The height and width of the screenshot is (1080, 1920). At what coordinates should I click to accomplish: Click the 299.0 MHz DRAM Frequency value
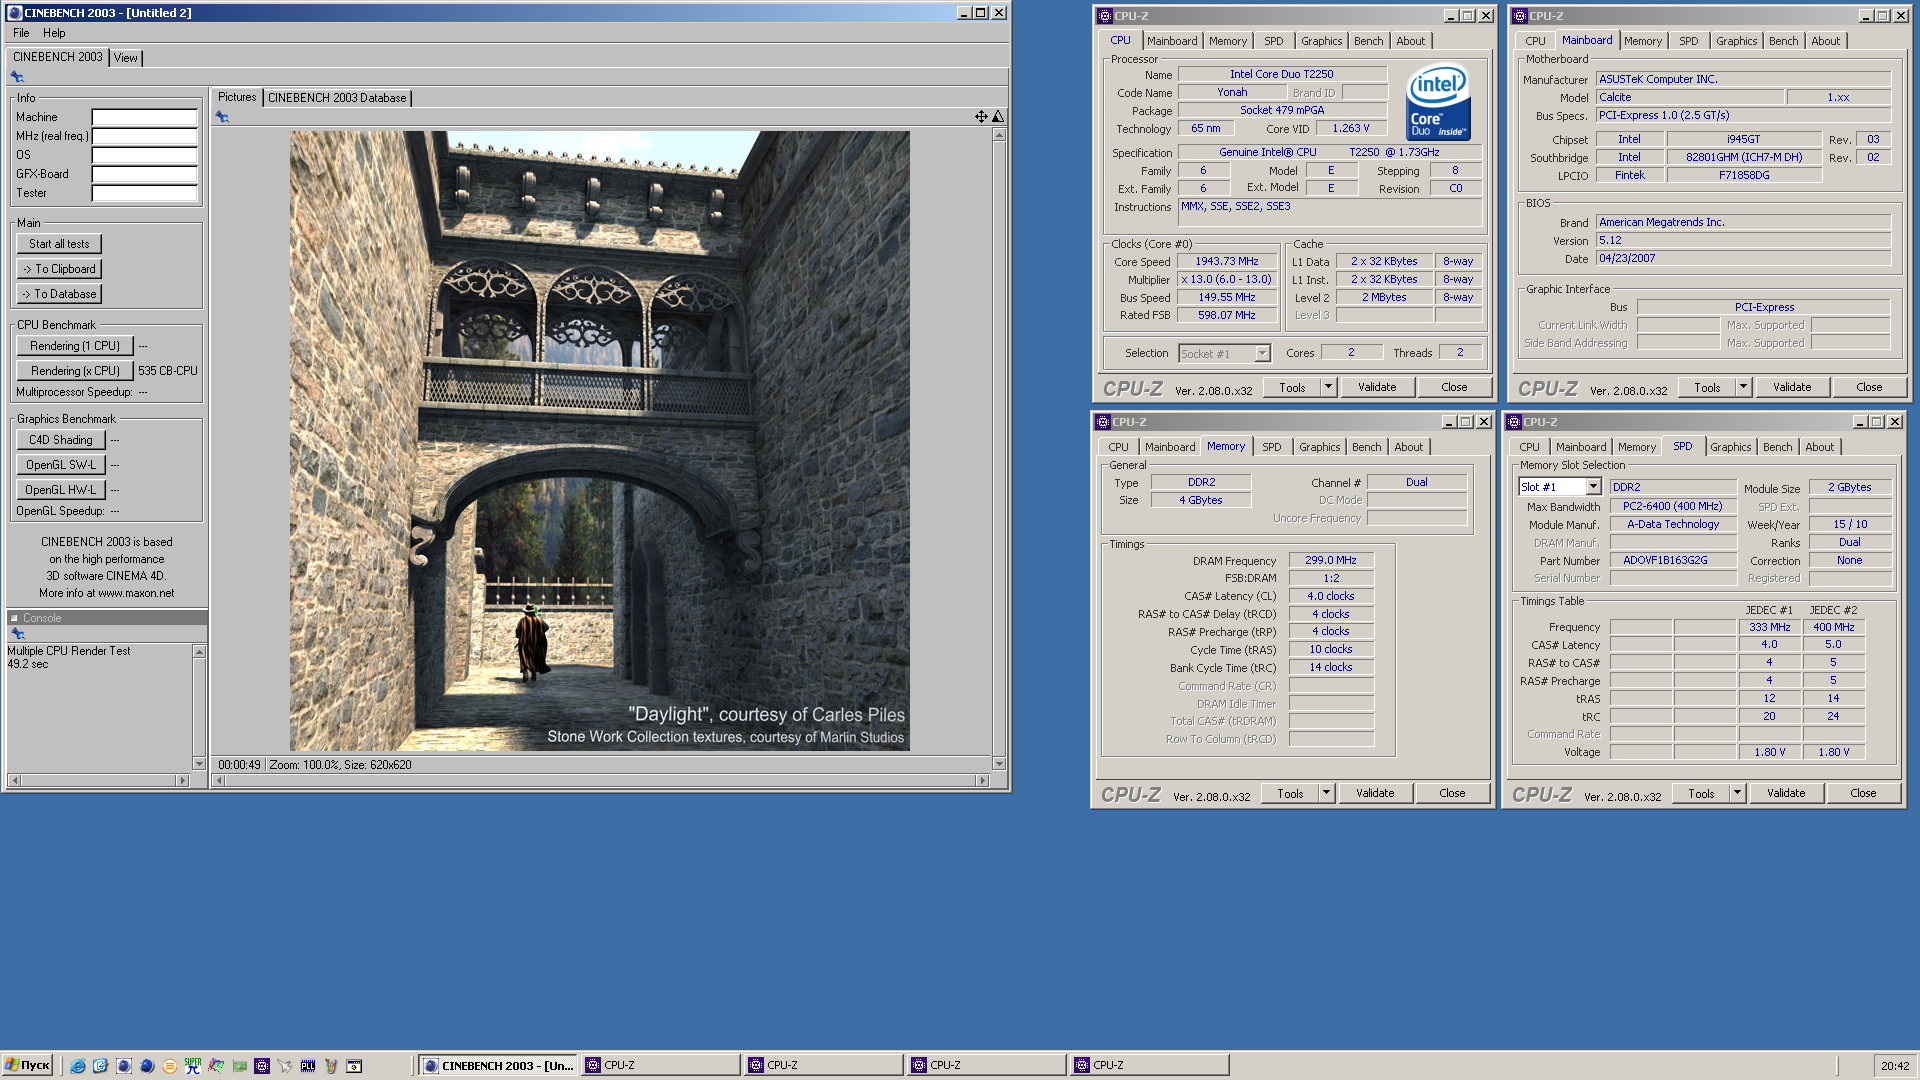coord(1331,560)
